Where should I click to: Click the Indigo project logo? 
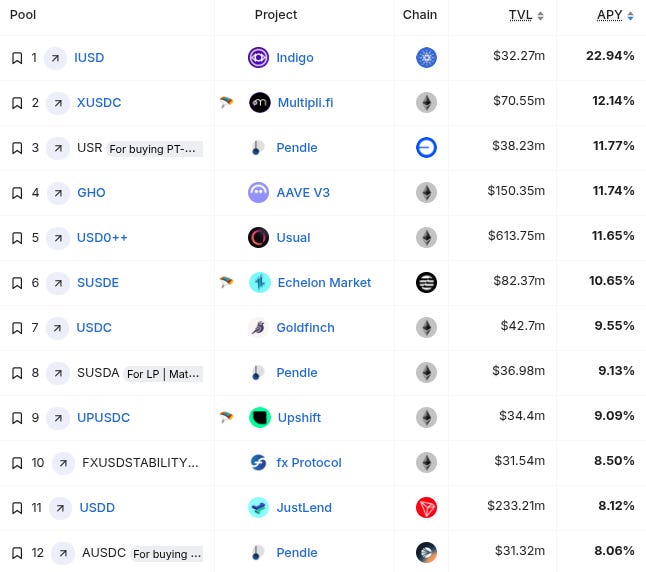point(258,58)
